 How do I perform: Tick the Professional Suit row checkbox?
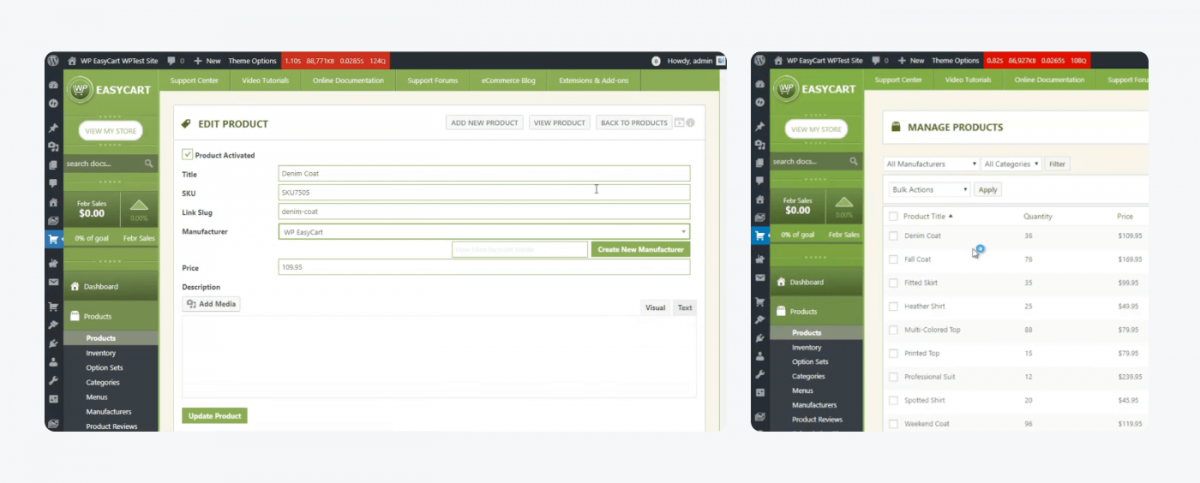893,377
